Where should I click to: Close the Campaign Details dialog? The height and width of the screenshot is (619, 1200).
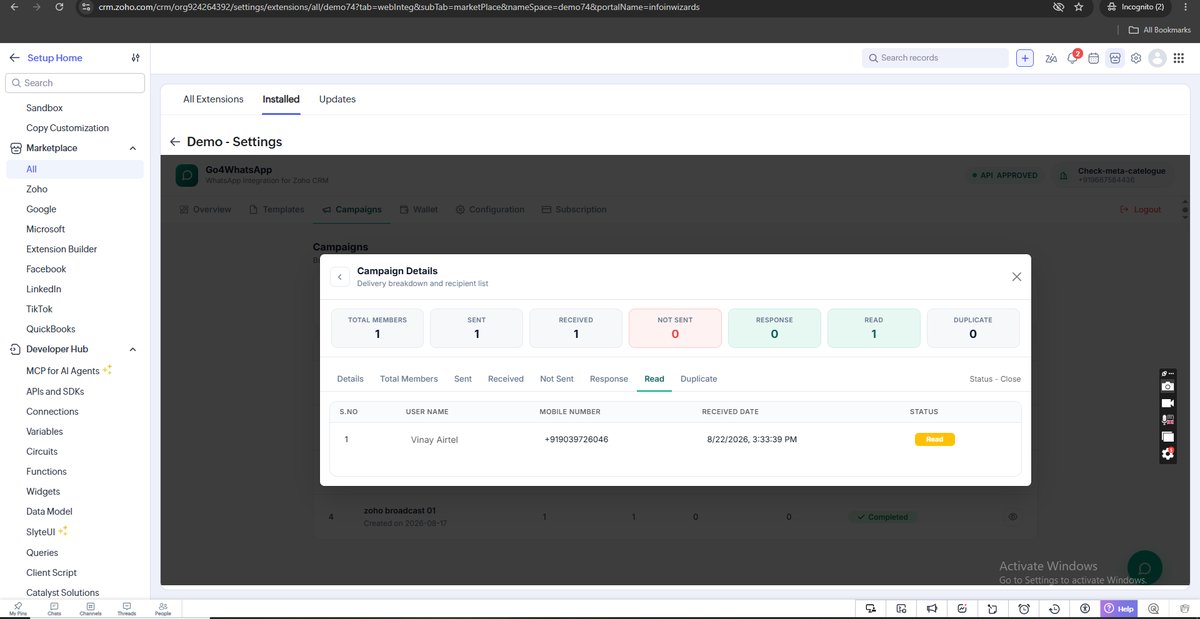1016,277
